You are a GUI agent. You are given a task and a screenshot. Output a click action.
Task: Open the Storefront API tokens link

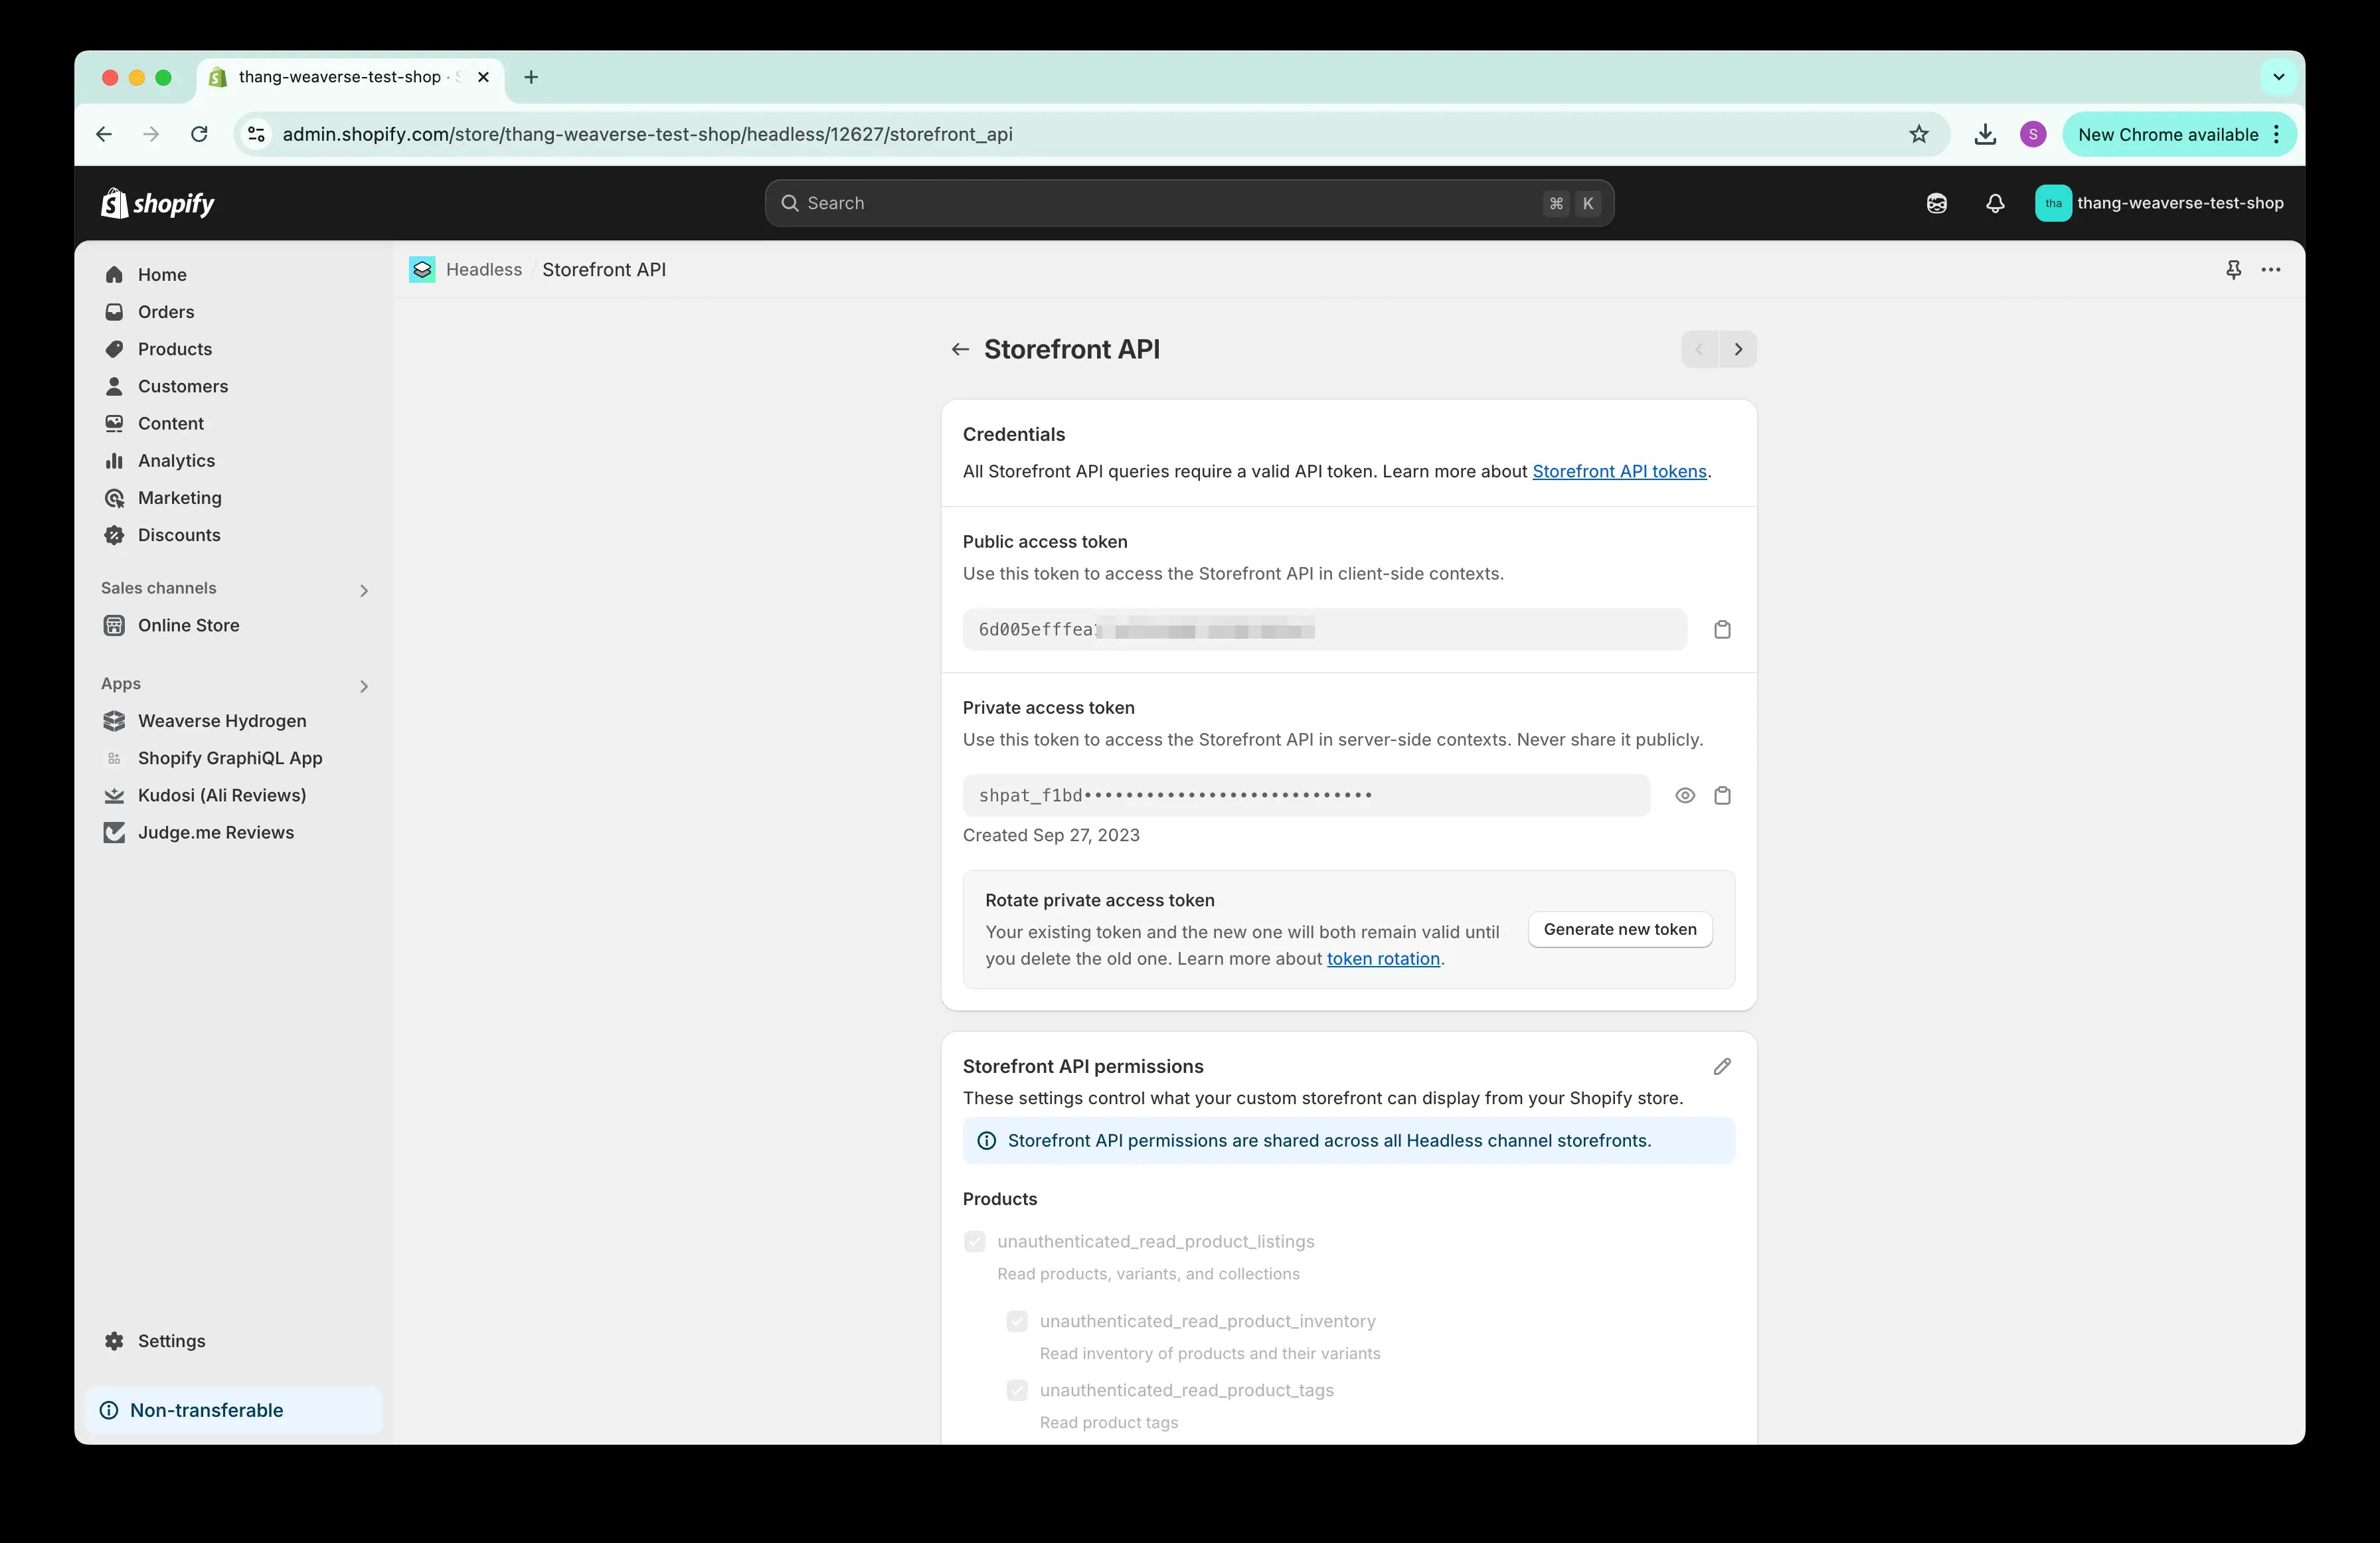click(1619, 472)
